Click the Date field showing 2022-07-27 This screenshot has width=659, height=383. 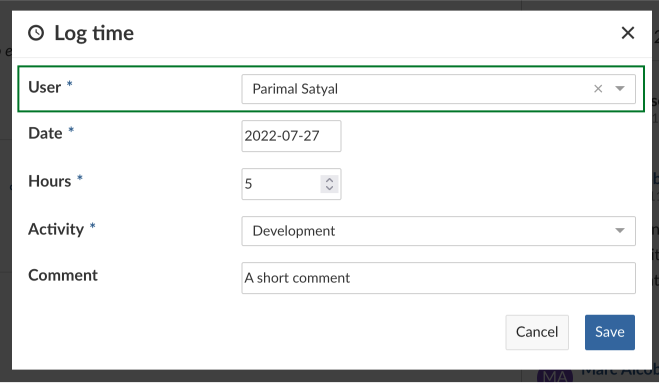[291, 136]
